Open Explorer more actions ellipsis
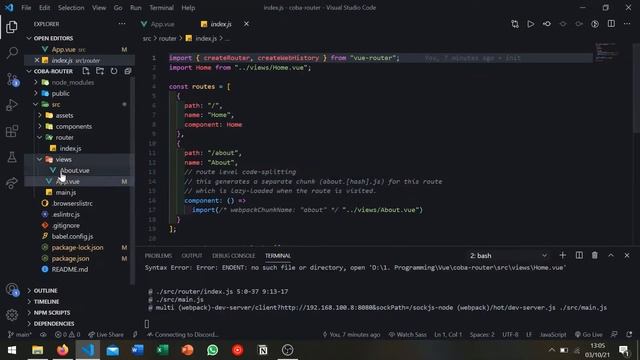Image resolution: width=640 pixels, height=360 pixels. (x=122, y=24)
